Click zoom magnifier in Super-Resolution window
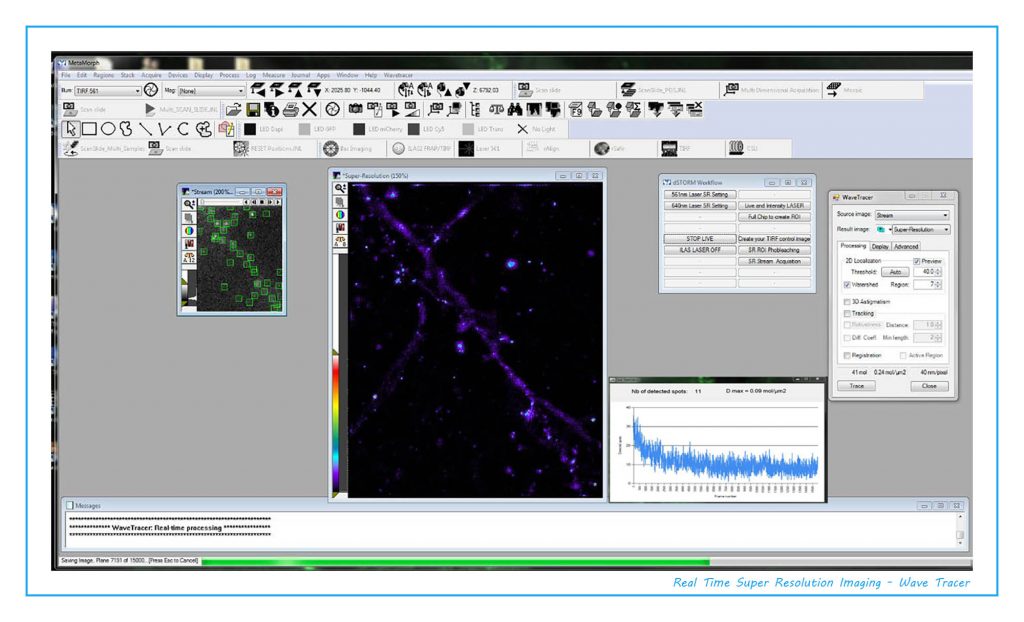Image resolution: width=1024 pixels, height=622 pixels. pos(340,187)
